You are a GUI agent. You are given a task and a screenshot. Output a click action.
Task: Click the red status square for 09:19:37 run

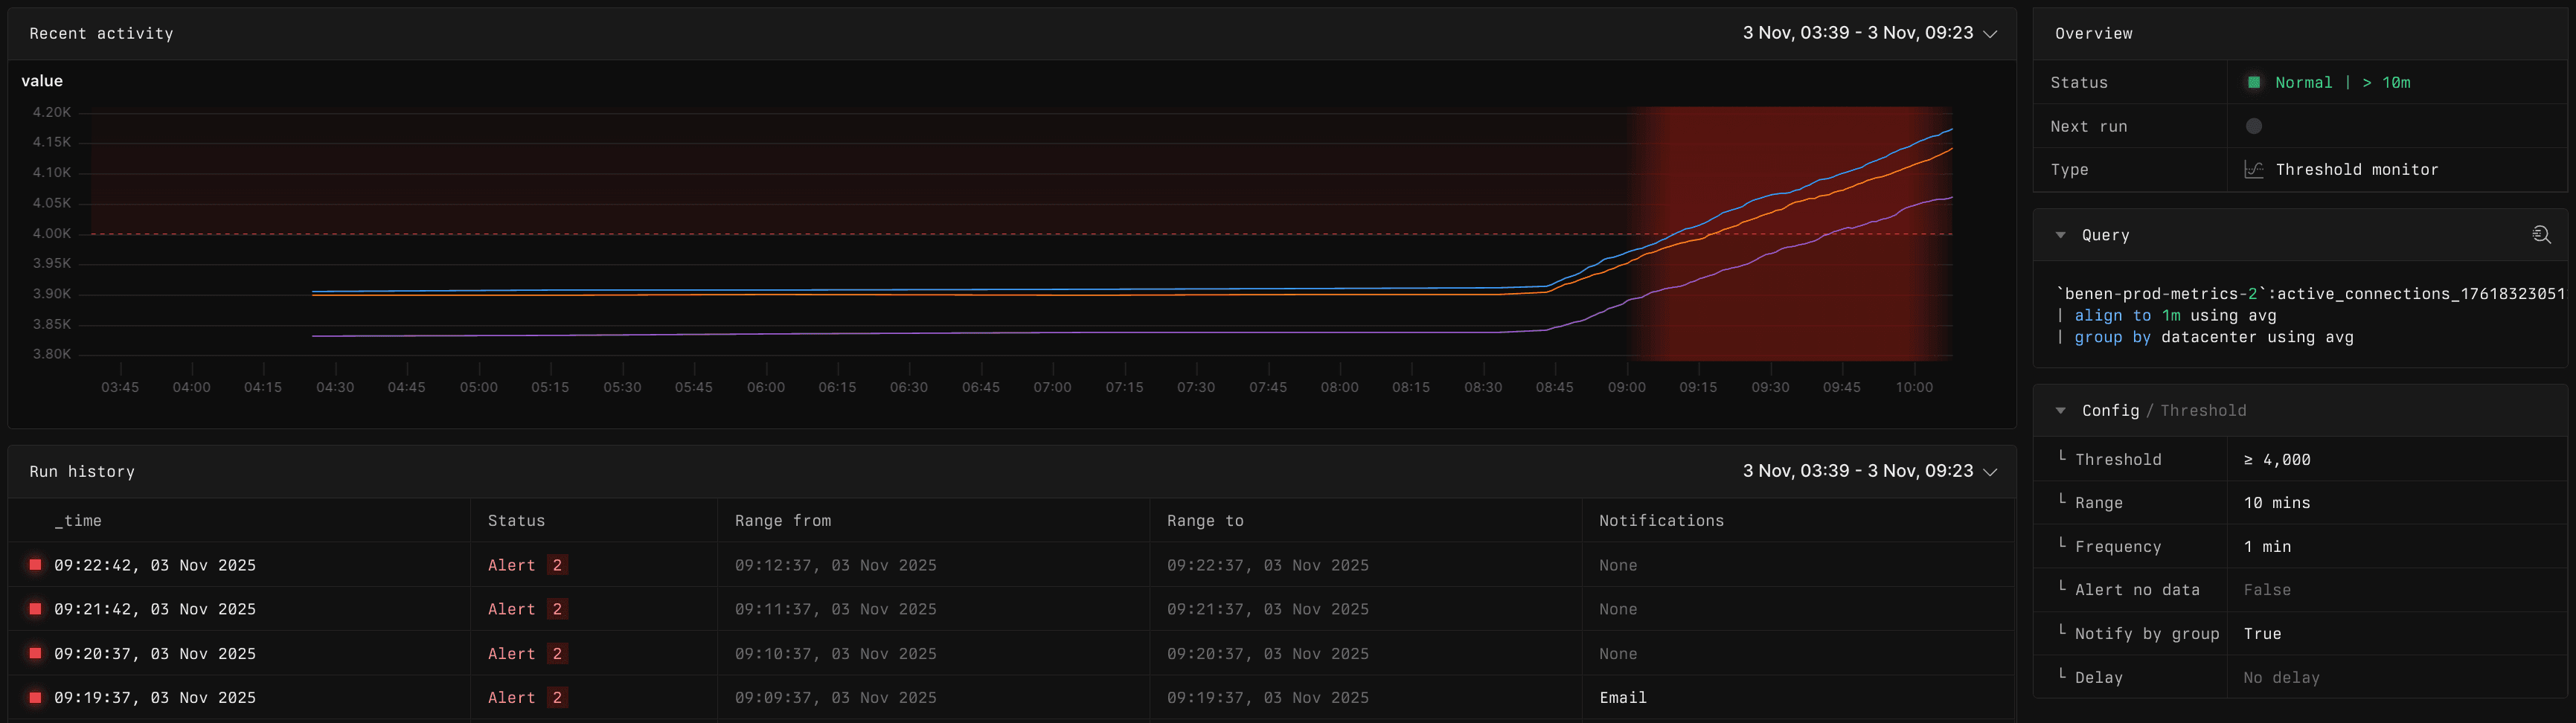[x=35, y=697]
